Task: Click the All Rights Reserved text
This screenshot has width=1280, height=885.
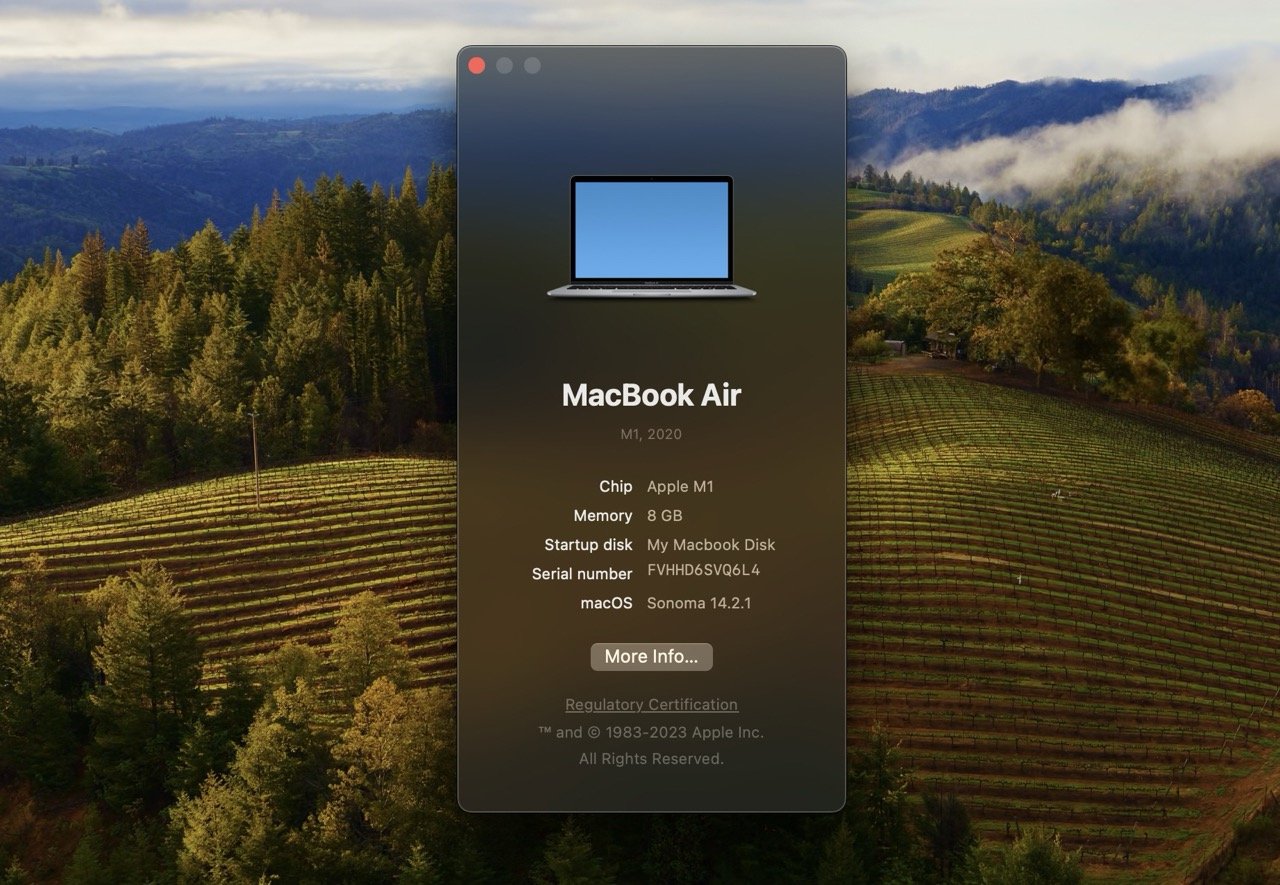Action: (651, 759)
